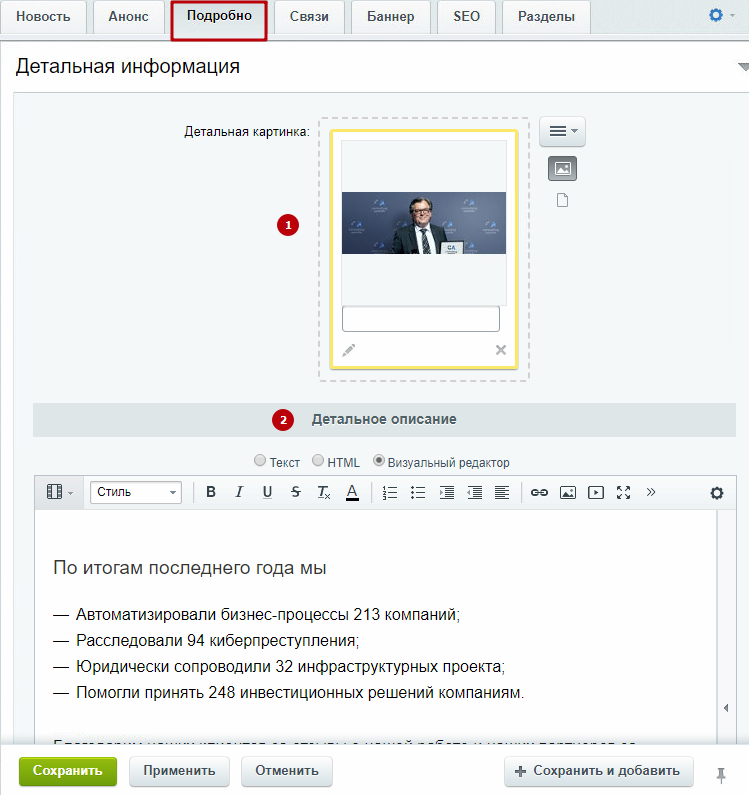Insert a bulleted list

coord(418,492)
